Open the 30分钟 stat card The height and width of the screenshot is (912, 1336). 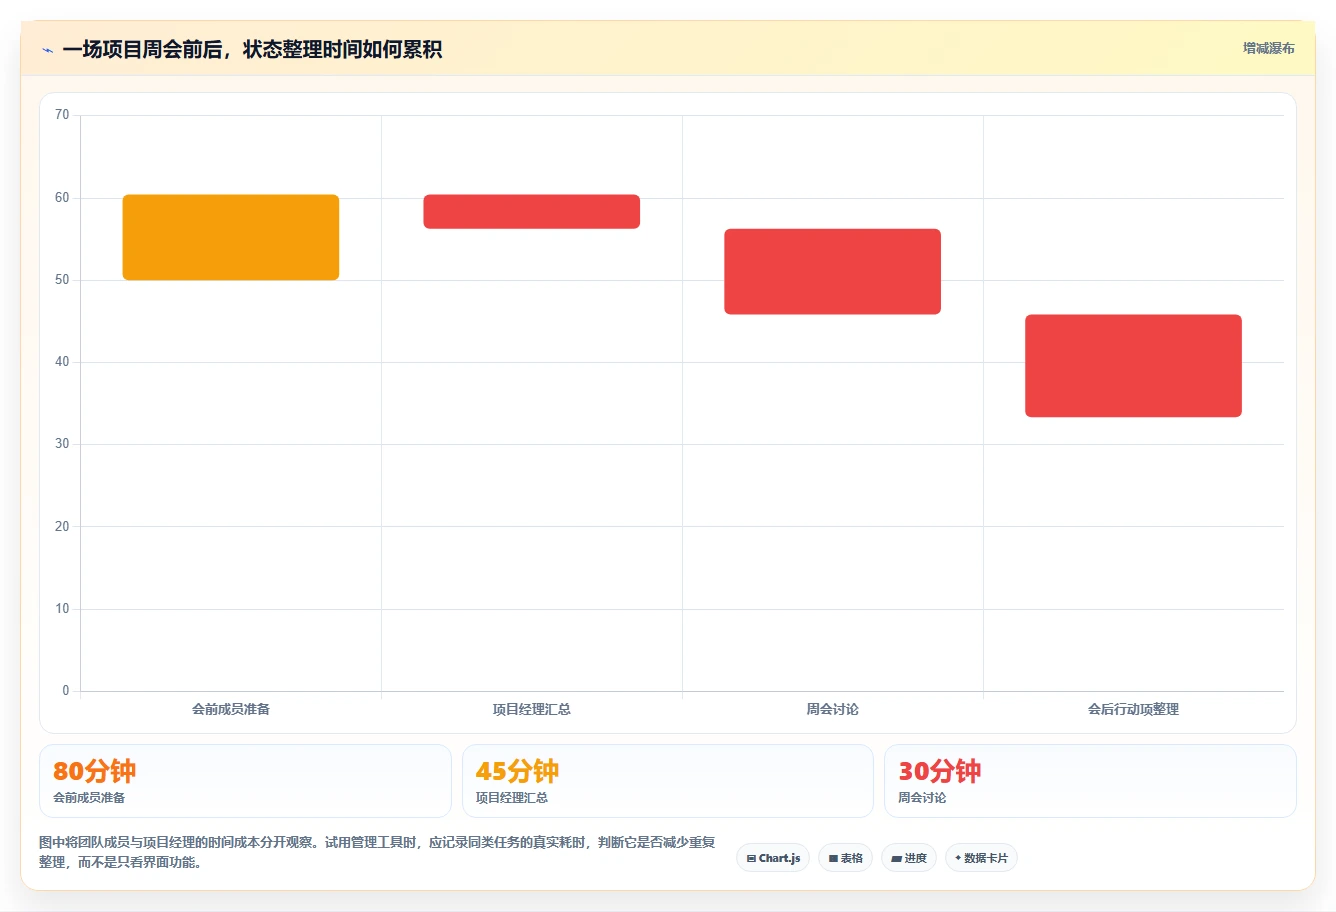1090,781
